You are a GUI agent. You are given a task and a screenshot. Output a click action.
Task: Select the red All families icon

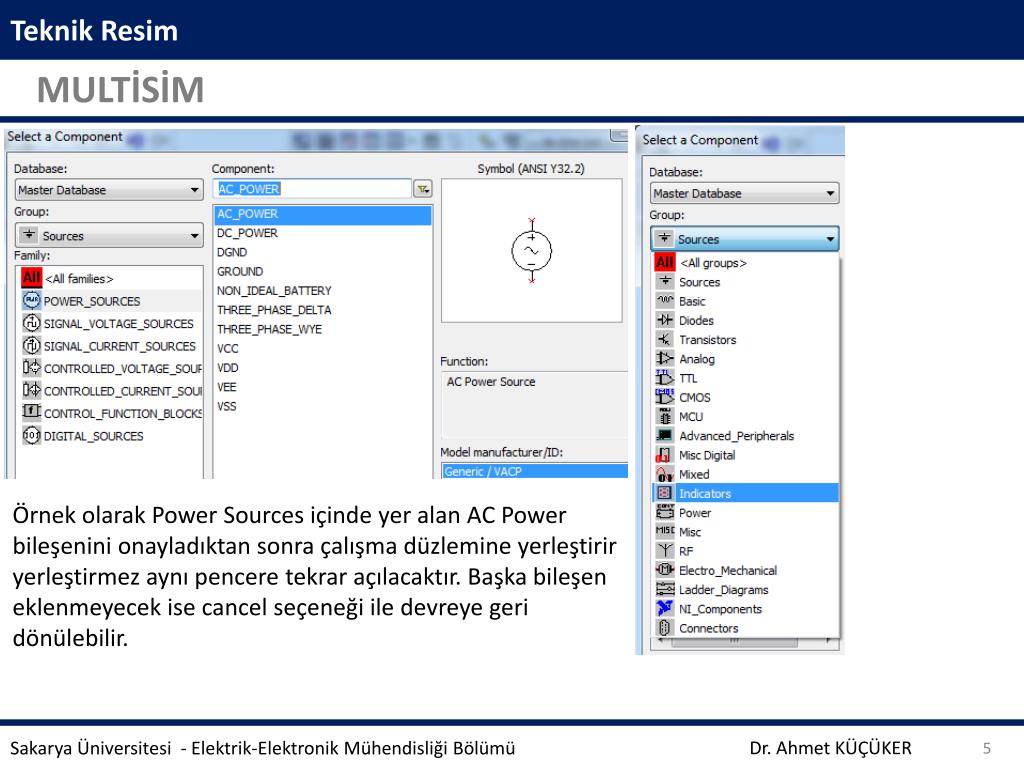[31, 278]
